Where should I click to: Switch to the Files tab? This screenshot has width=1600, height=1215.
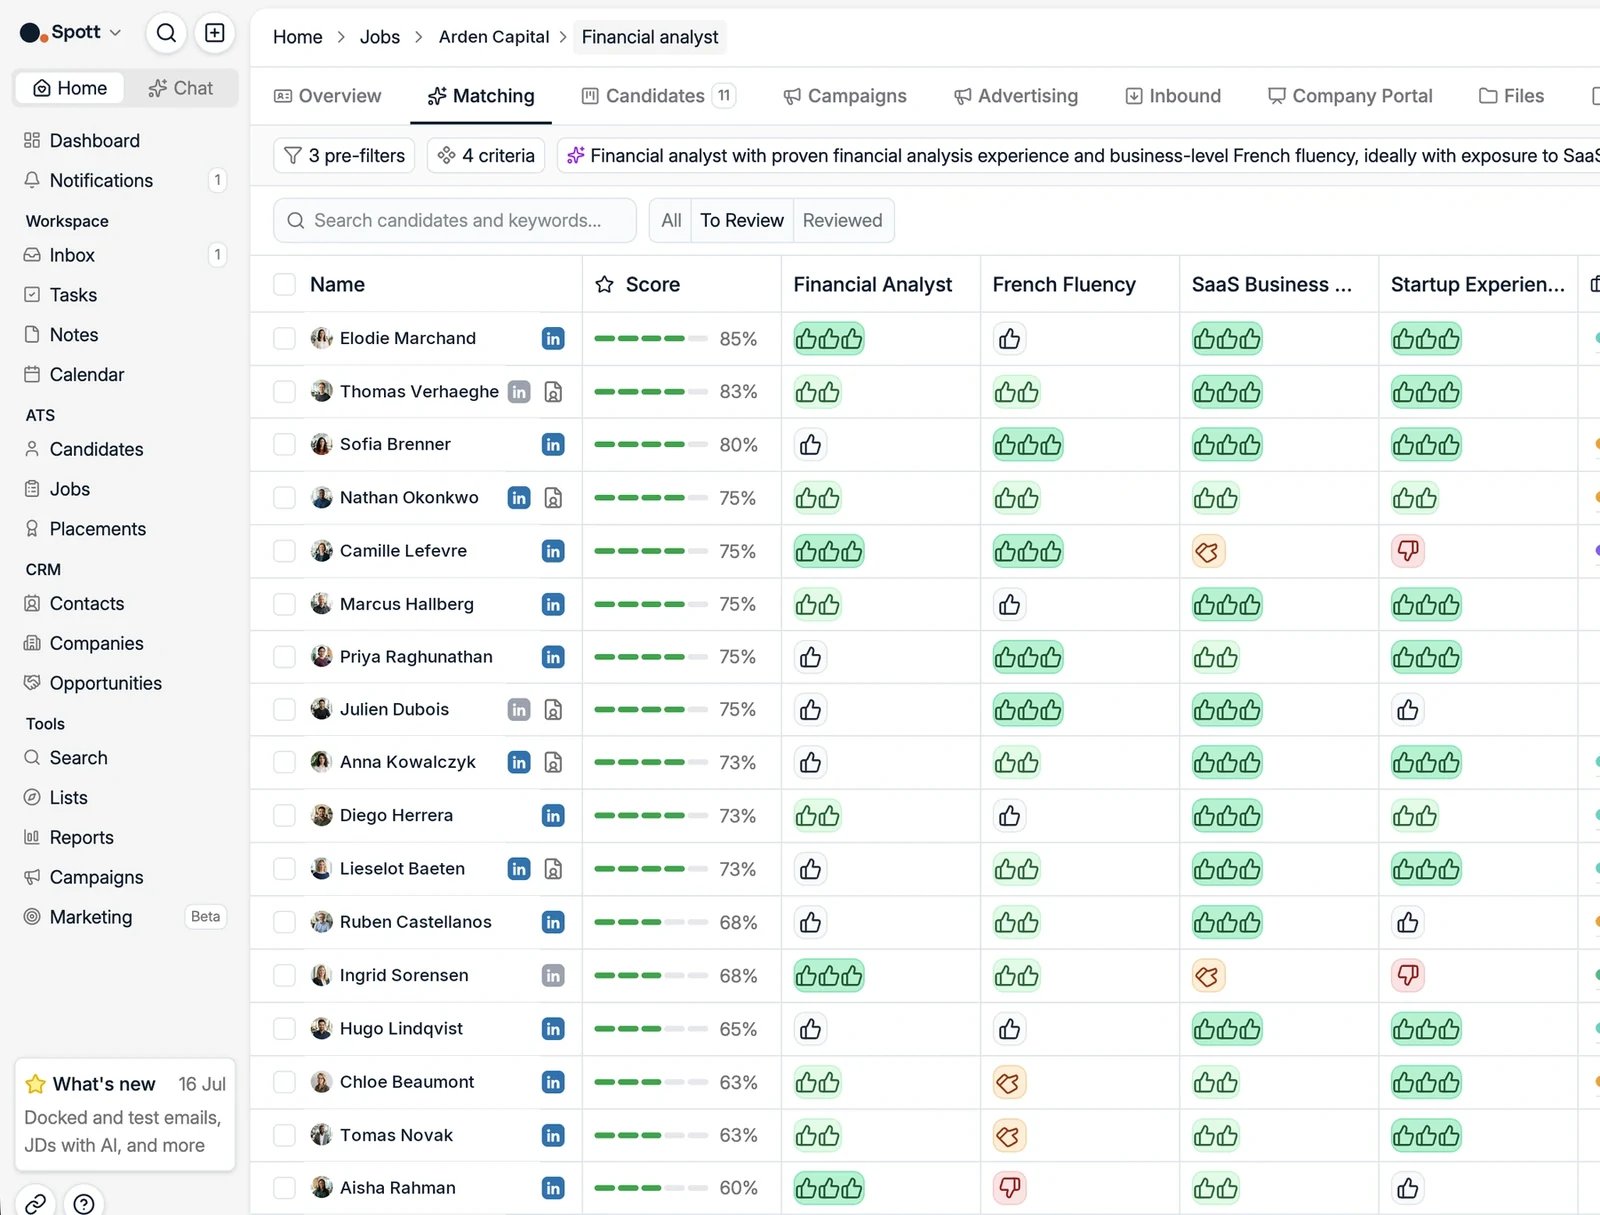pos(1511,96)
